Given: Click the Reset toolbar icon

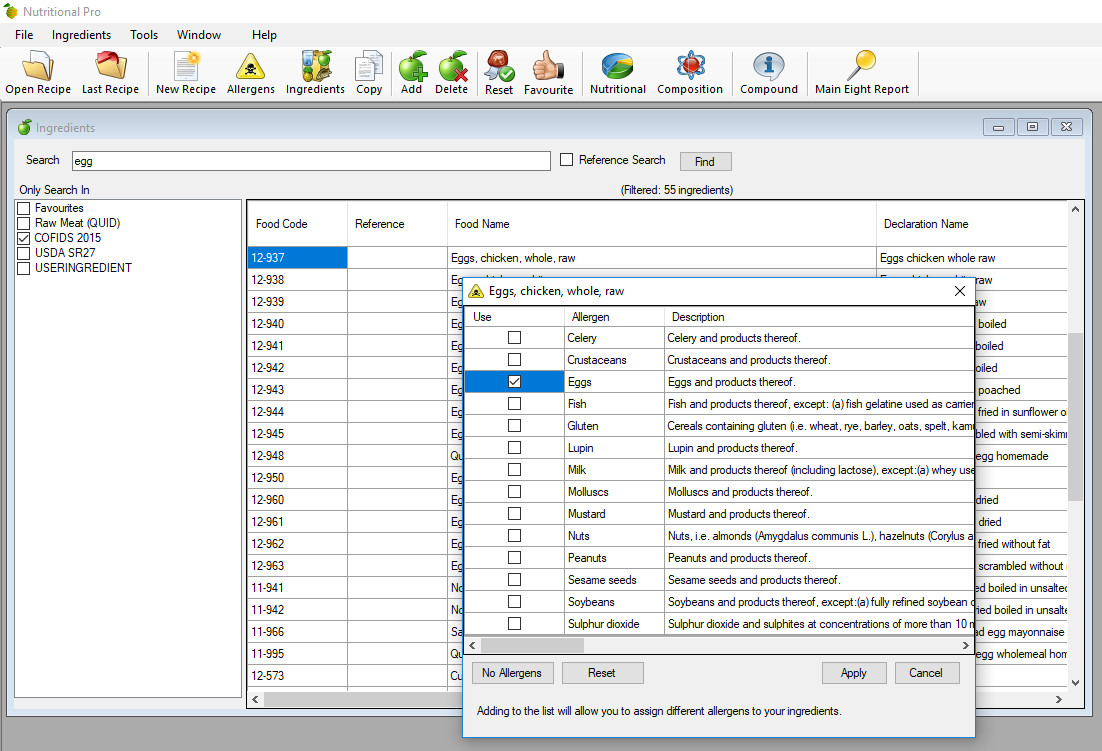Looking at the screenshot, I should tap(499, 73).
